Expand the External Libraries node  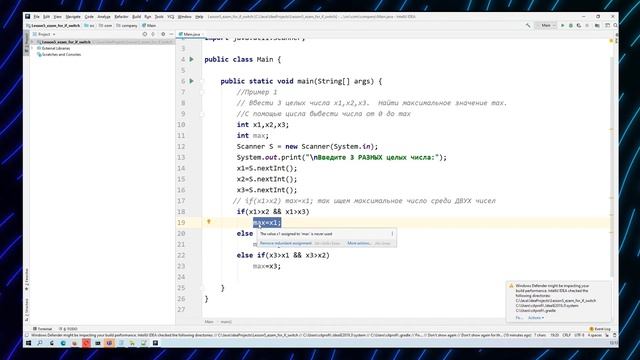tap(33, 48)
